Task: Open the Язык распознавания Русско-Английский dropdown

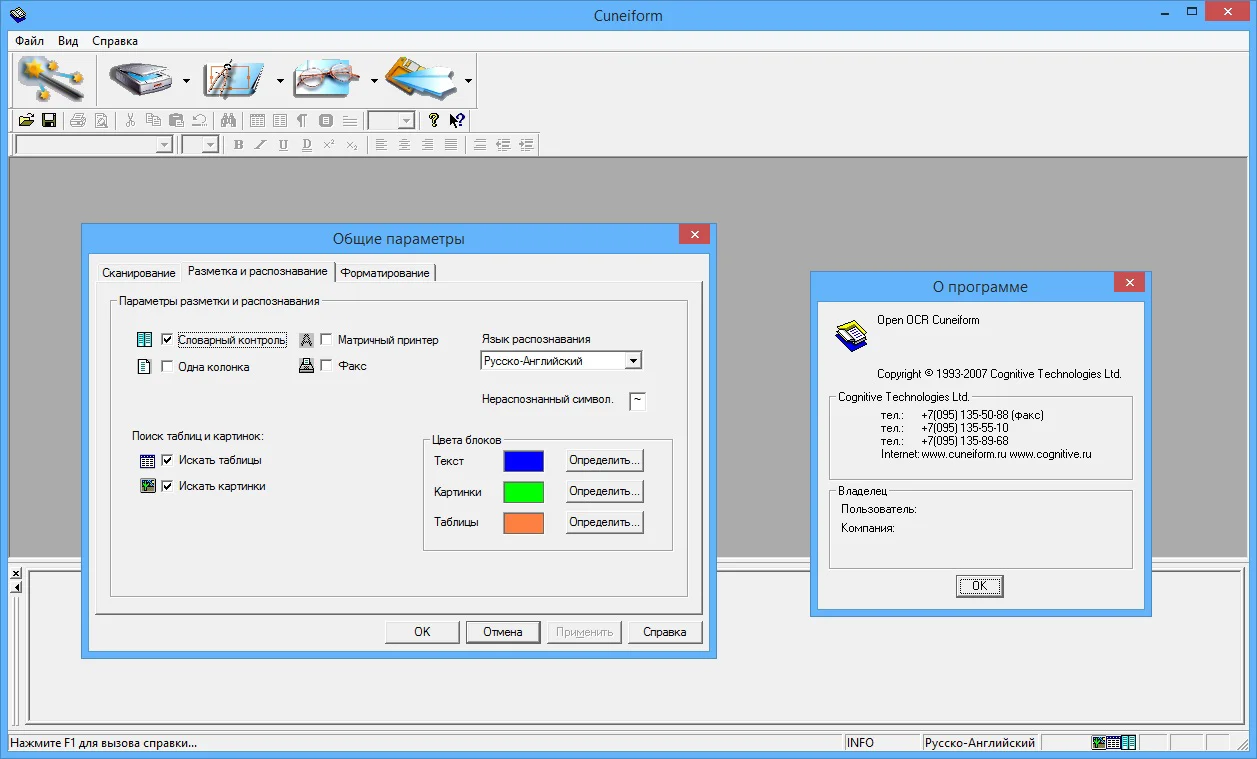Action: (561, 361)
